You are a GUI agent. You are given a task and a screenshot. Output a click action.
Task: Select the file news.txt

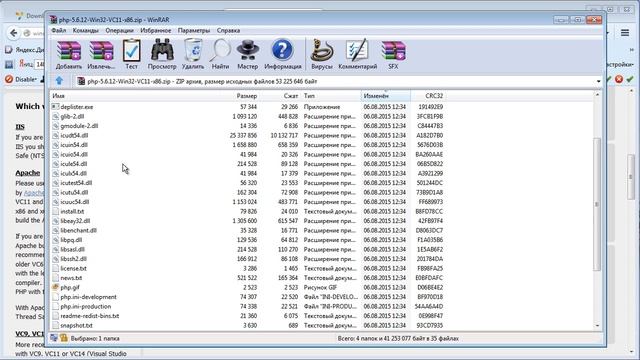[71, 278]
